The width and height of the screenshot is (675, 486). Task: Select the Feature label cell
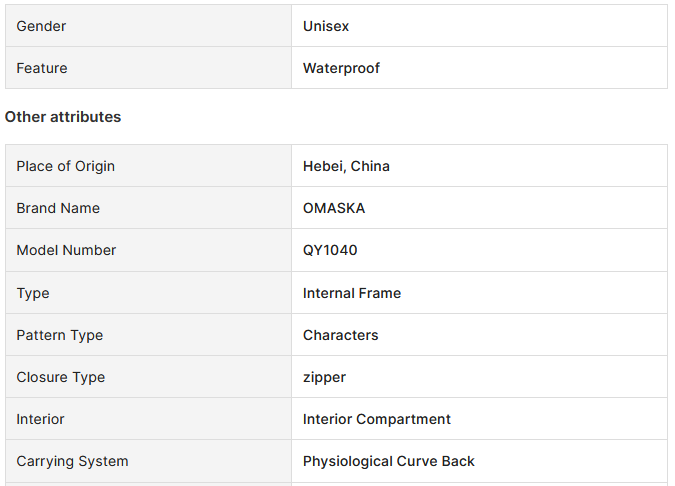click(149, 68)
